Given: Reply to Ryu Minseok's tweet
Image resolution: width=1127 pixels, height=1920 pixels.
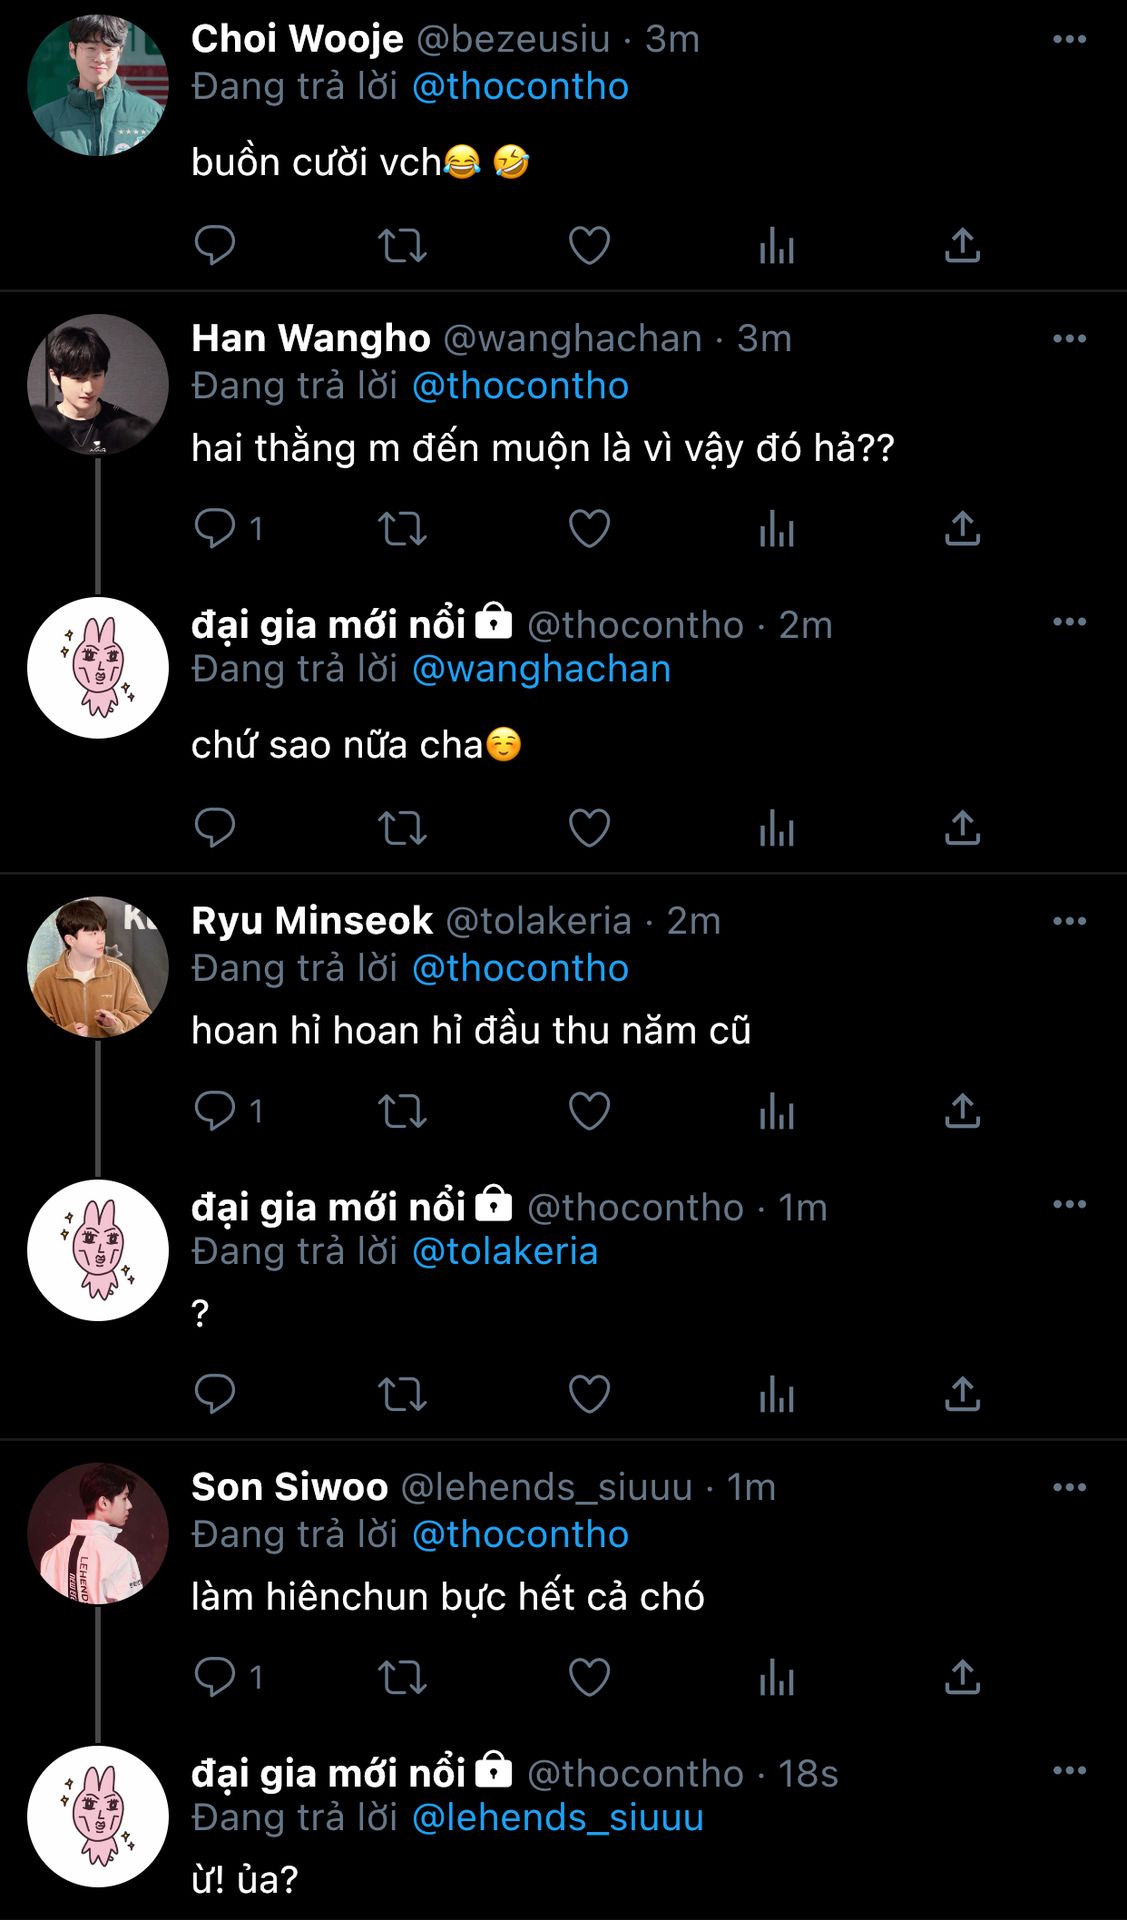Looking at the screenshot, I should [215, 1111].
